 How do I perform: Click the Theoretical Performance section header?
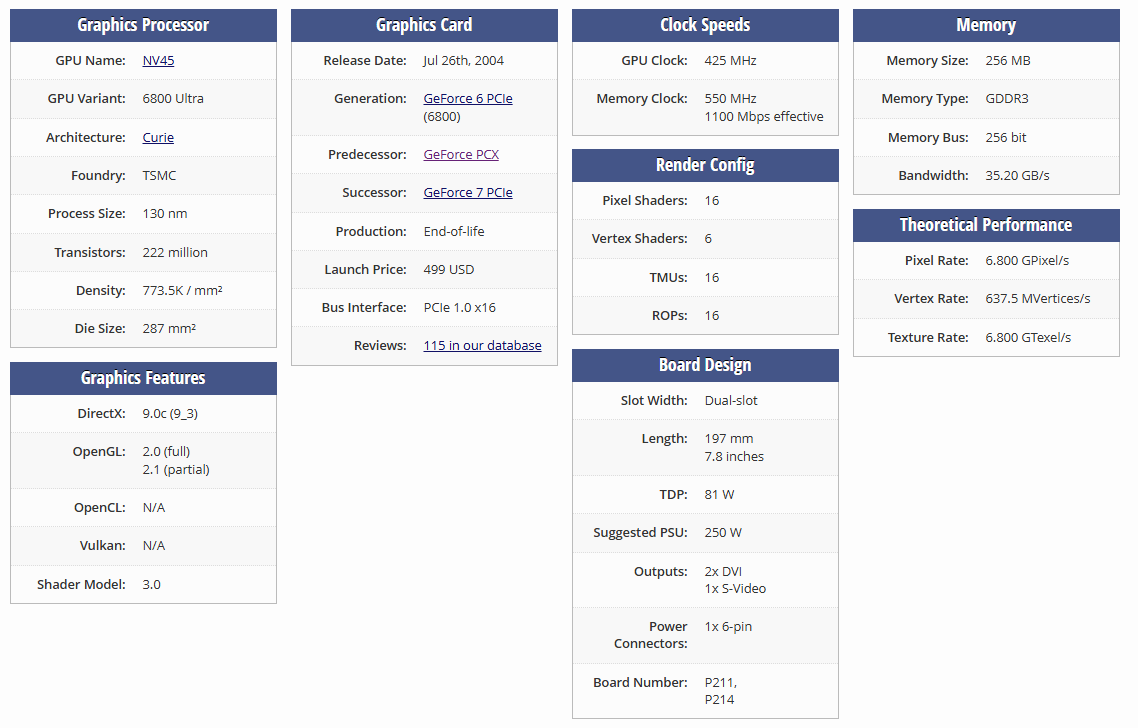tap(986, 226)
